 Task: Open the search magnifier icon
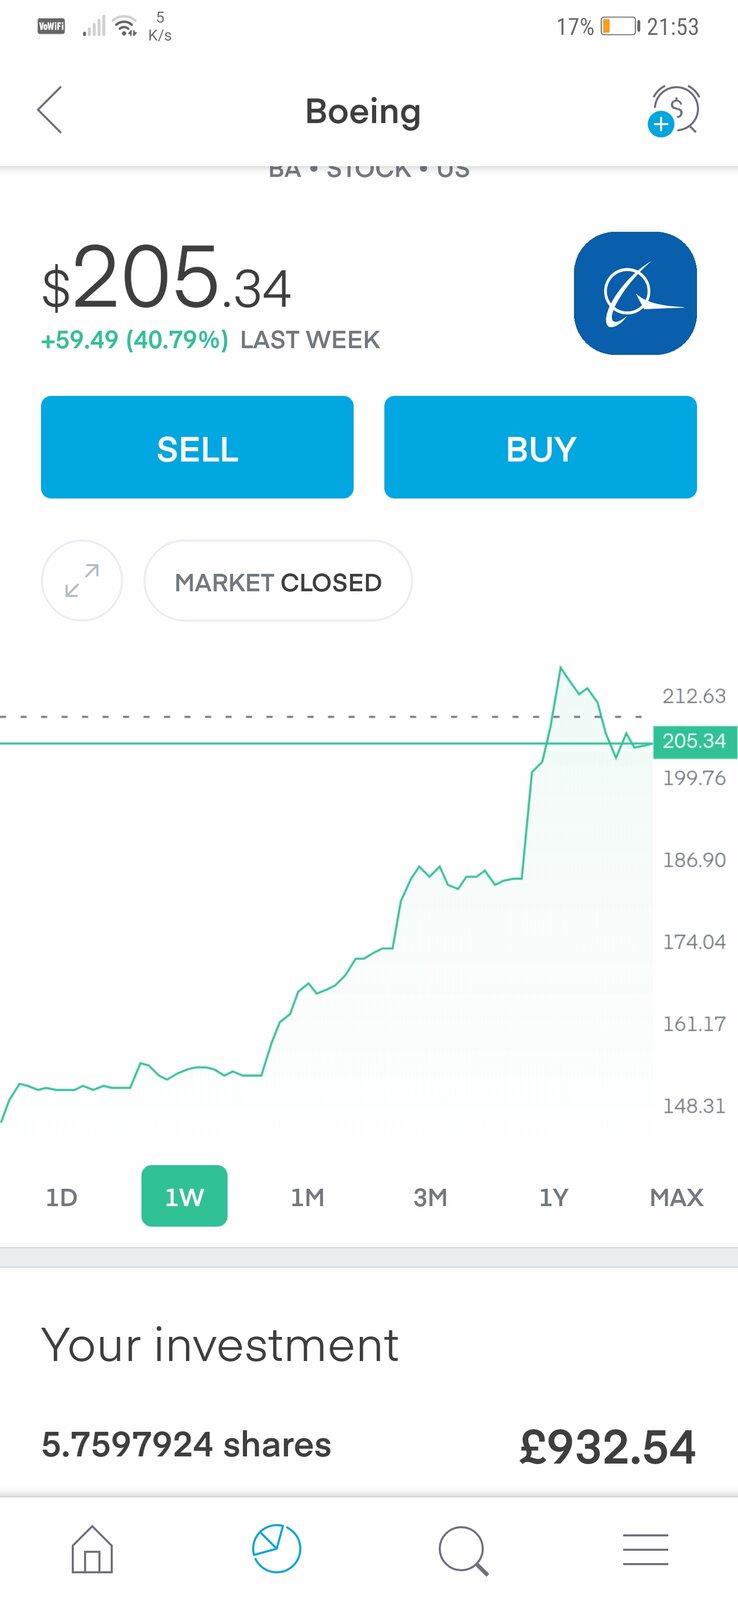[x=462, y=1550]
